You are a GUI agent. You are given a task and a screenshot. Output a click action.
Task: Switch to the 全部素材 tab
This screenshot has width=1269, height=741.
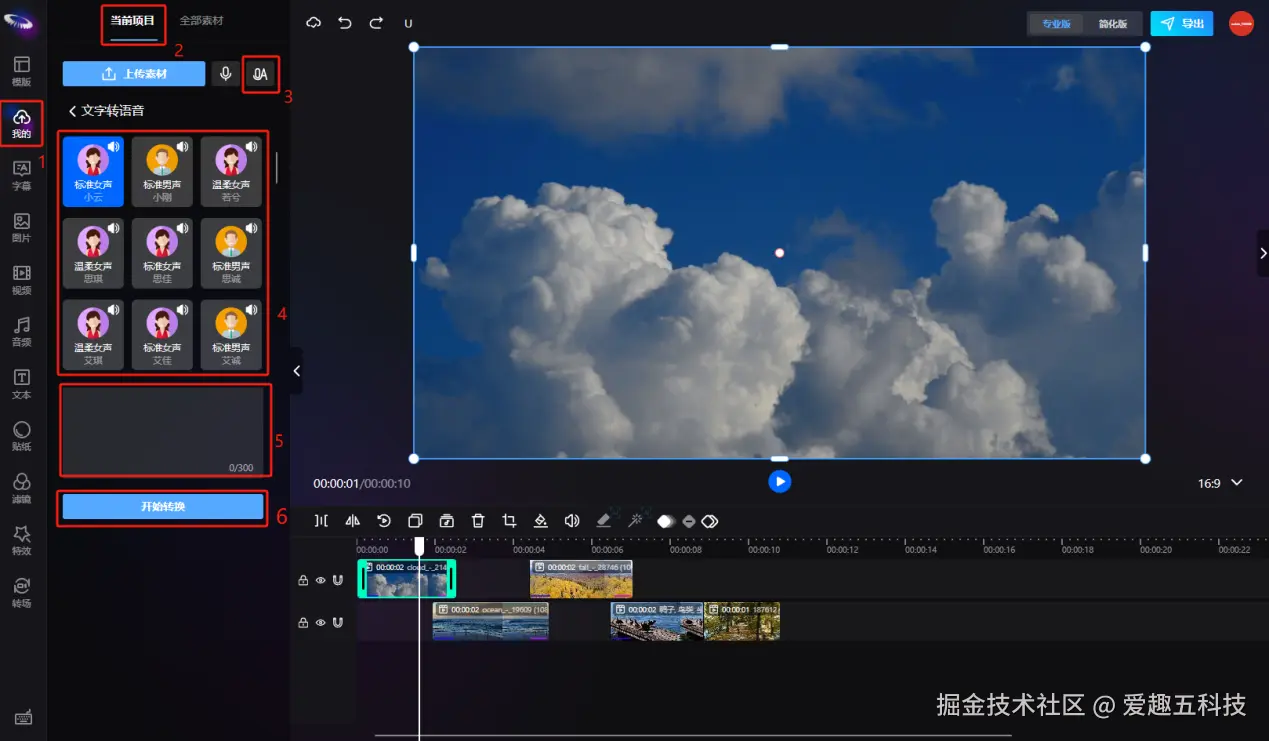[201, 21]
